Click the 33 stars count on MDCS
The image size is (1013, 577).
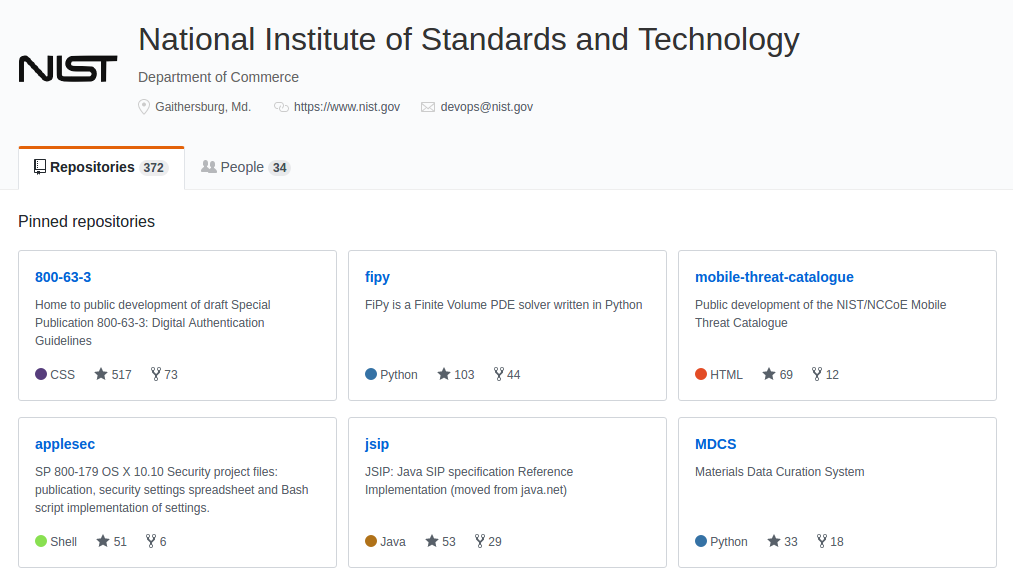point(791,541)
